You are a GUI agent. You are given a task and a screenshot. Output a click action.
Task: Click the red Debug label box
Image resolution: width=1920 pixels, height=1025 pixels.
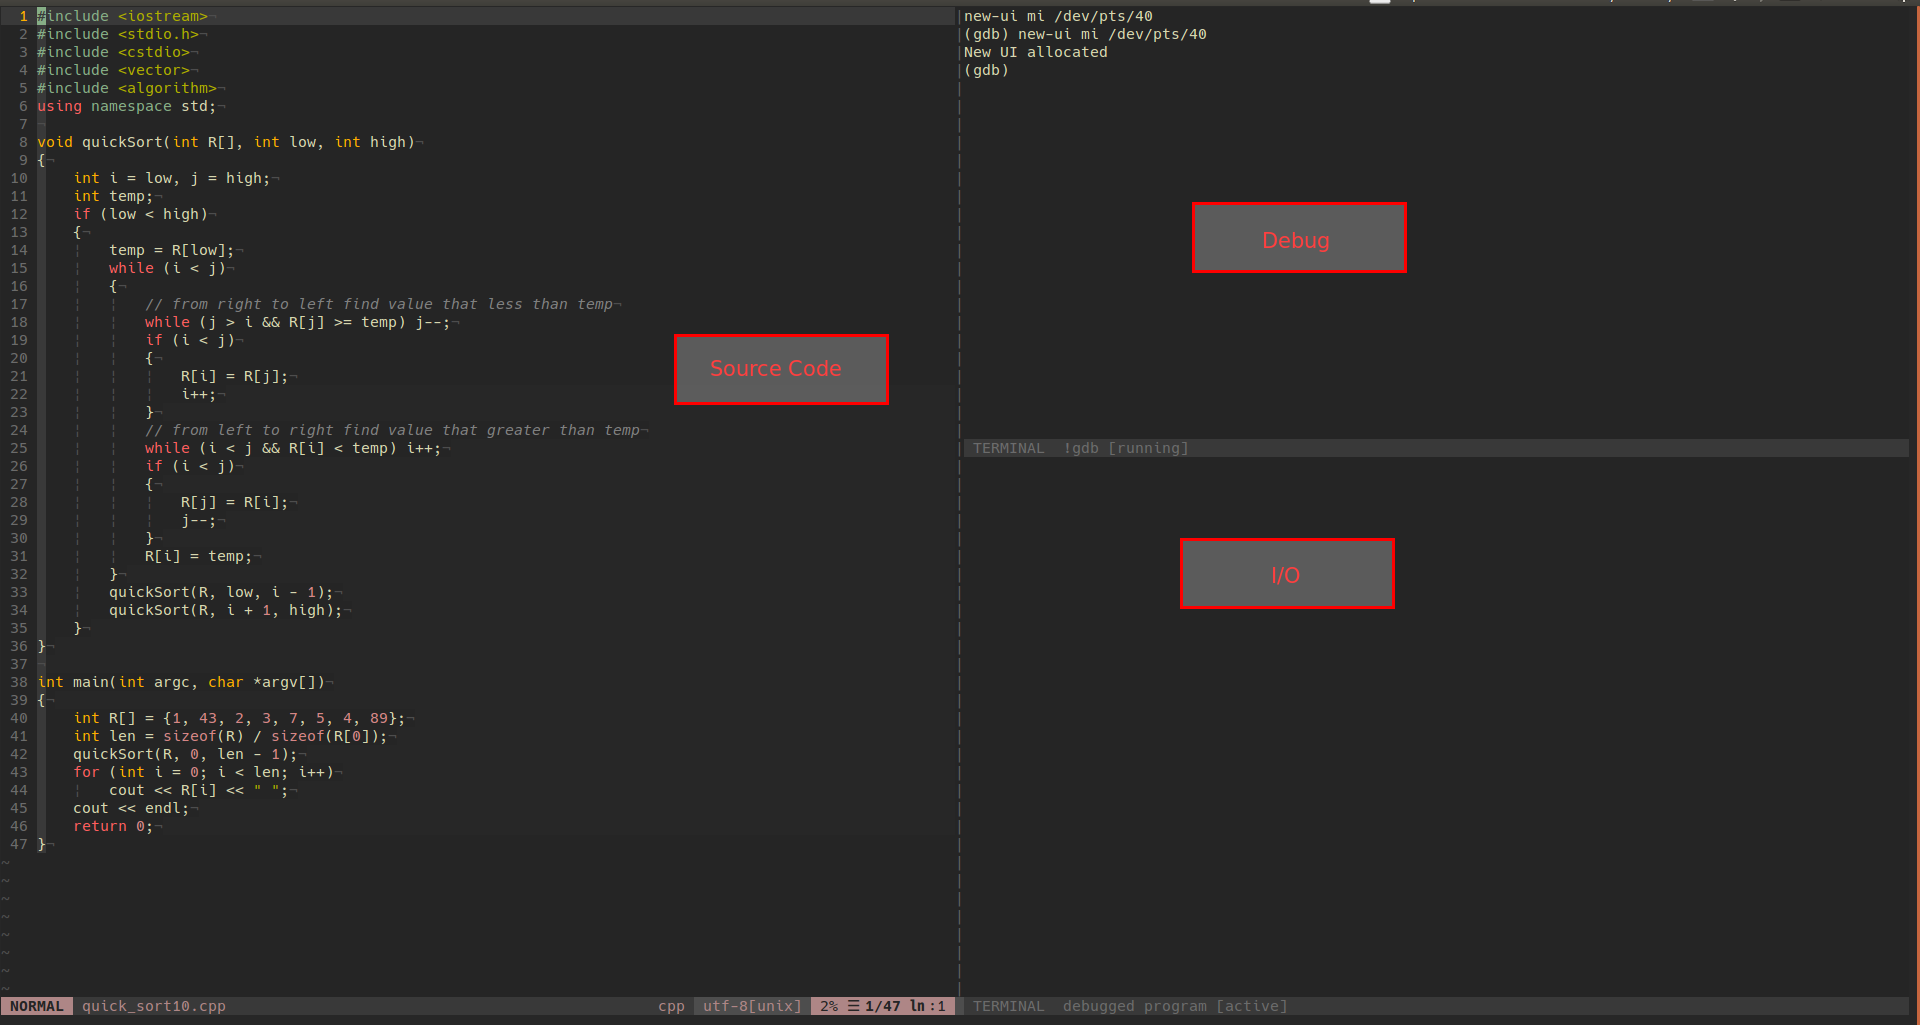[1298, 238]
